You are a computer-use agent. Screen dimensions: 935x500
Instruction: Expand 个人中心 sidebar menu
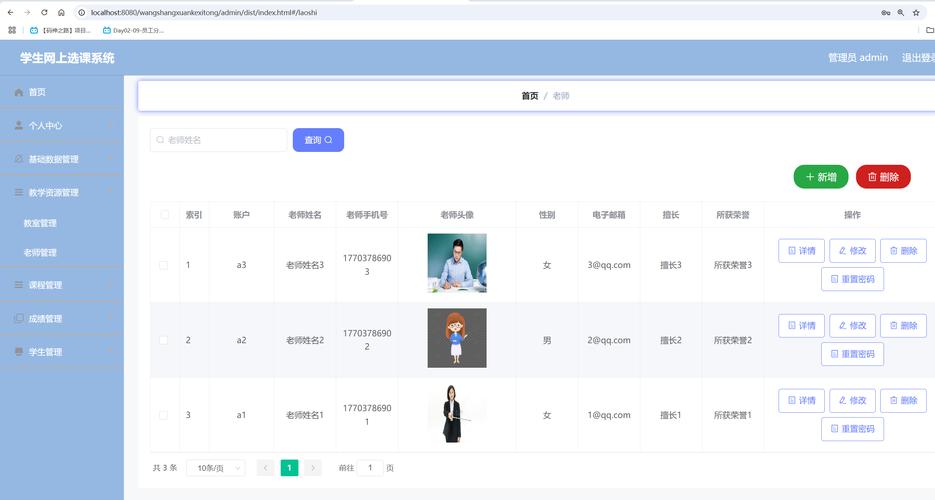pos(62,125)
